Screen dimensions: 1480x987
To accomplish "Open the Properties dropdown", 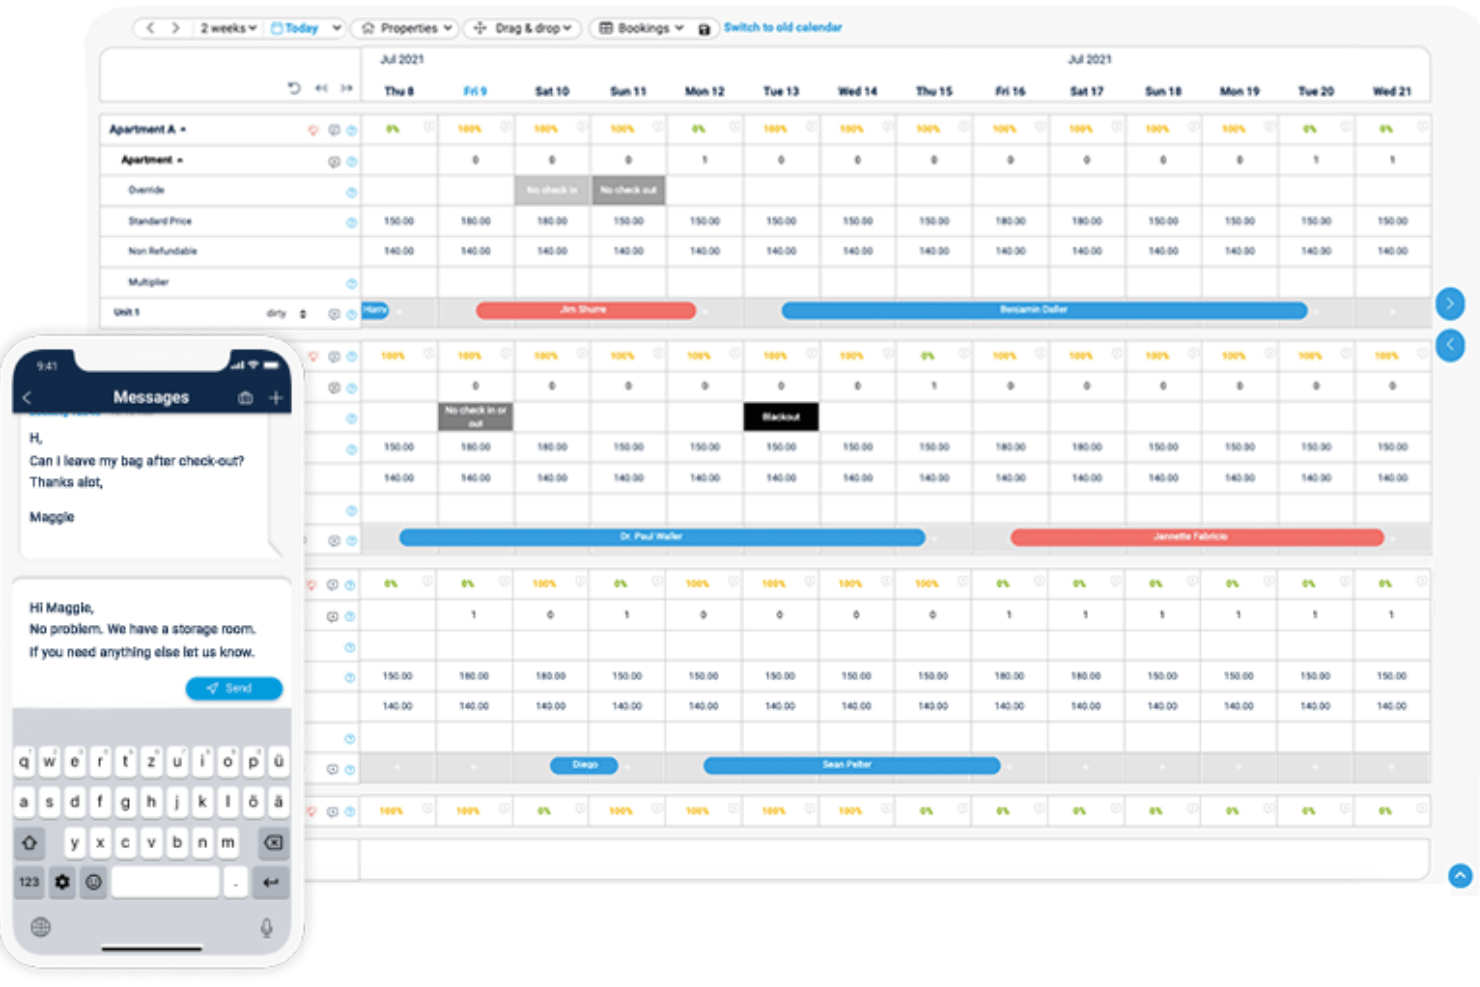I will tap(406, 28).
